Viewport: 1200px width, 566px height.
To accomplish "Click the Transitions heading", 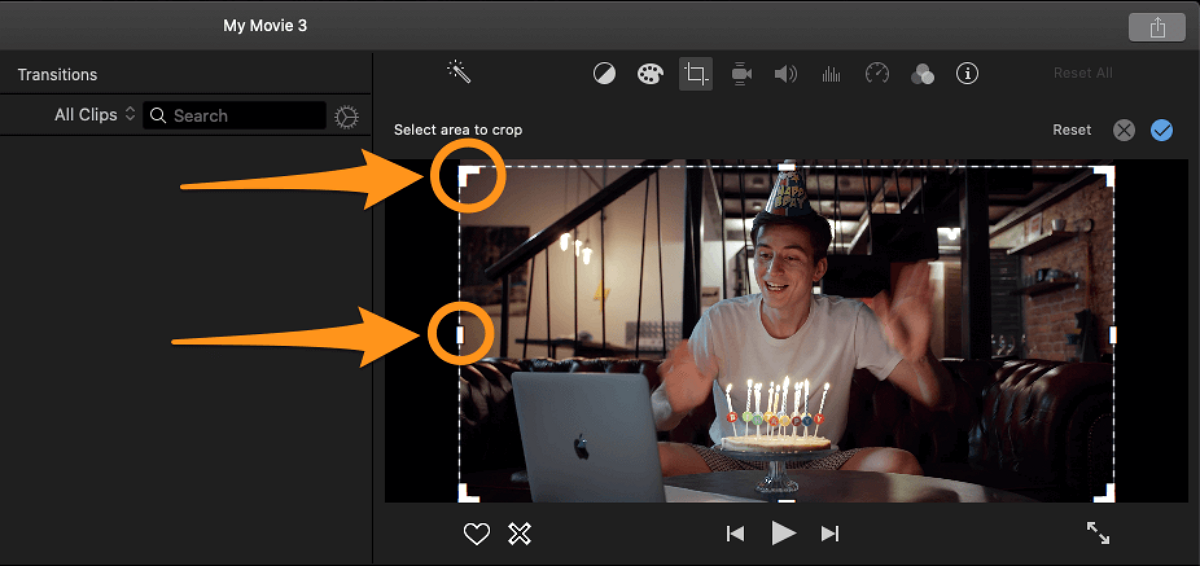I will (x=57, y=75).
